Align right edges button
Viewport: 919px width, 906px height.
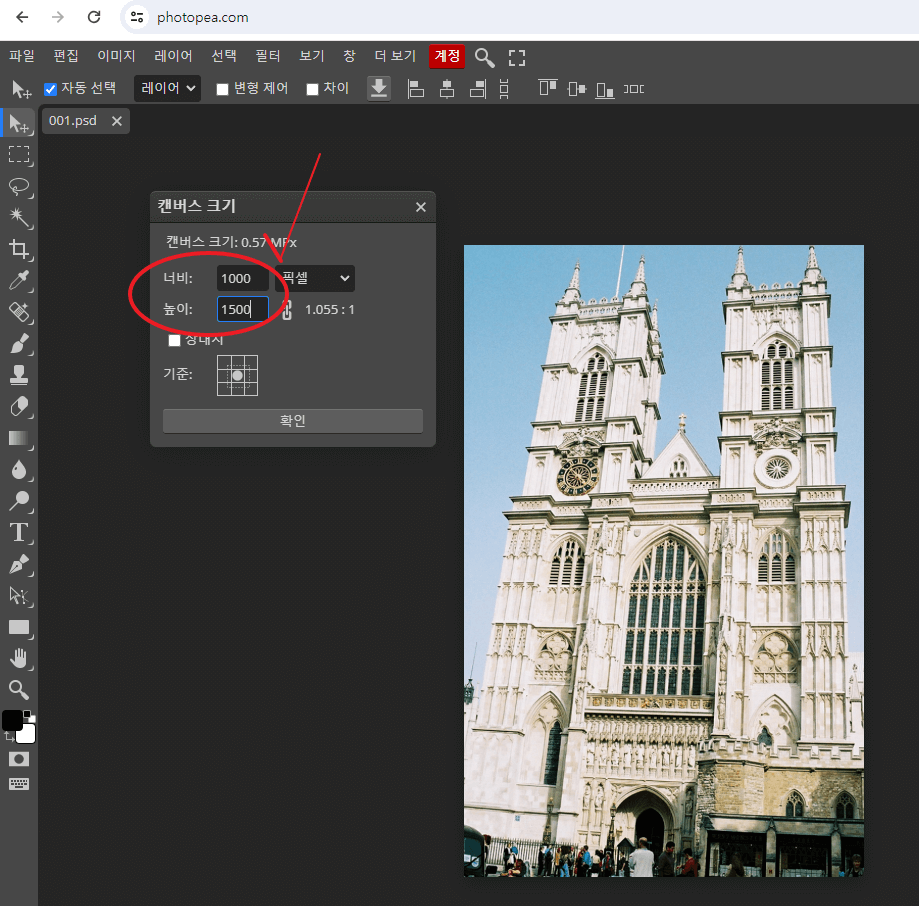click(x=478, y=89)
